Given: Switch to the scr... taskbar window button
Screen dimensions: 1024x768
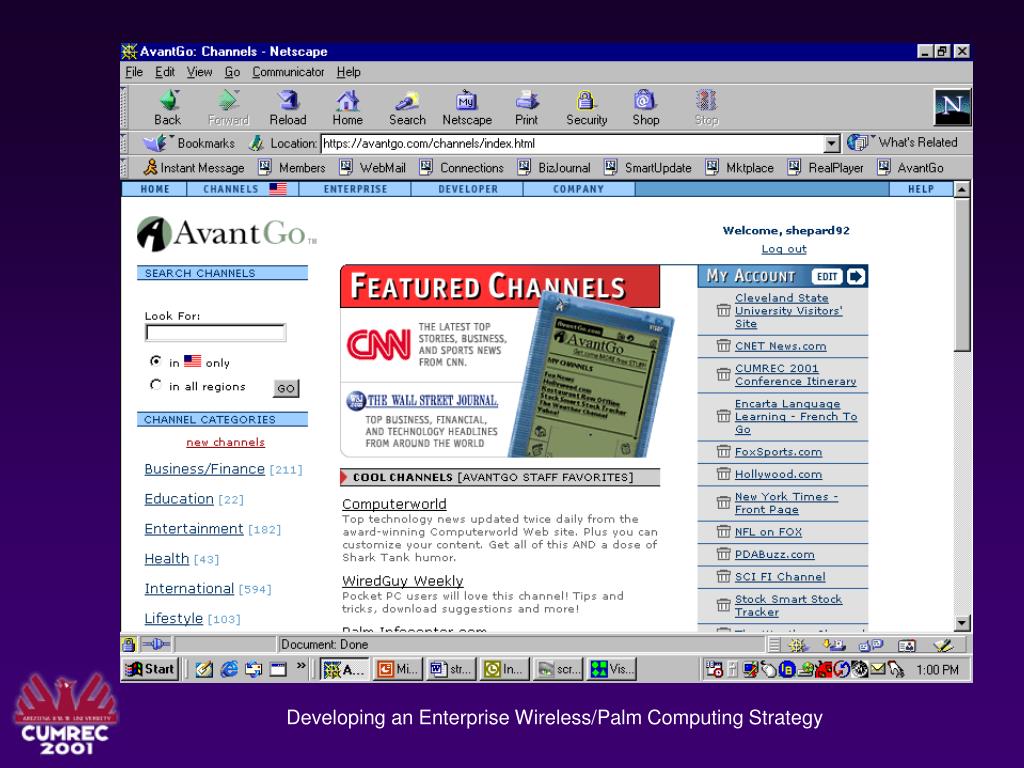Looking at the screenshot, I should 556,669.
